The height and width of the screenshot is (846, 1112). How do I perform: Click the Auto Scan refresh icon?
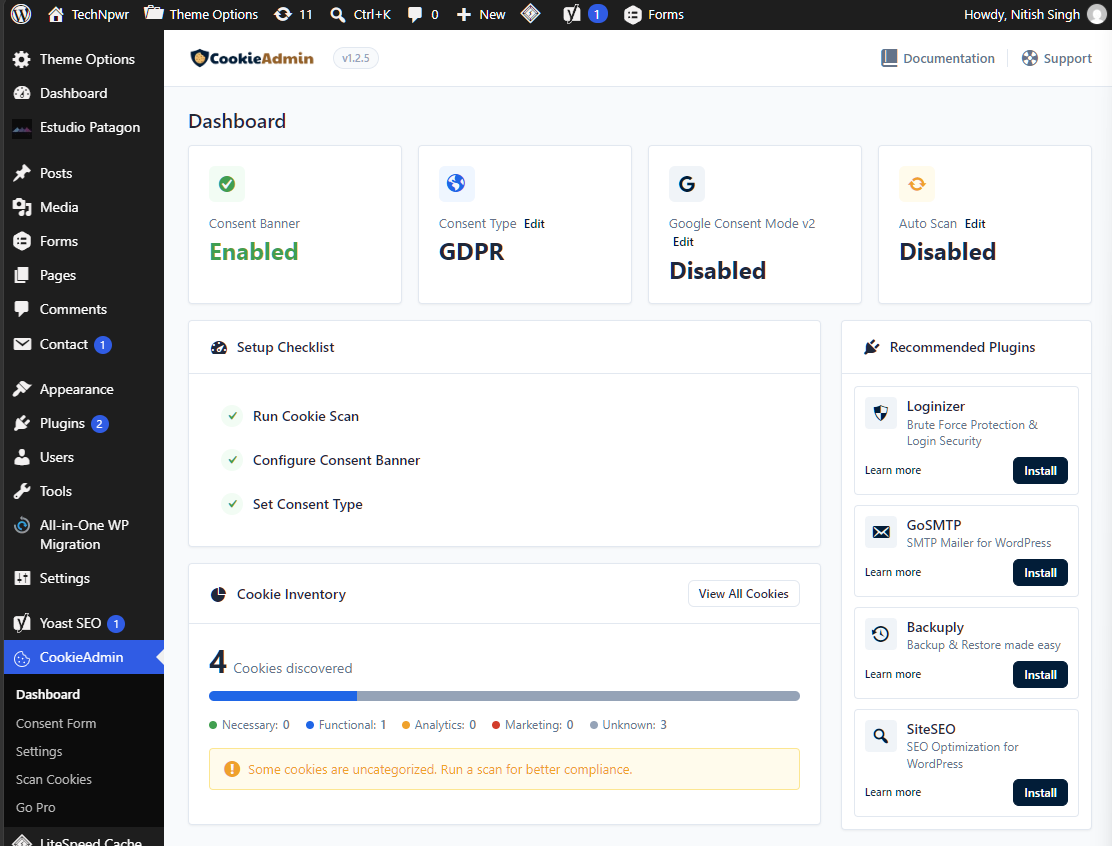917,184
